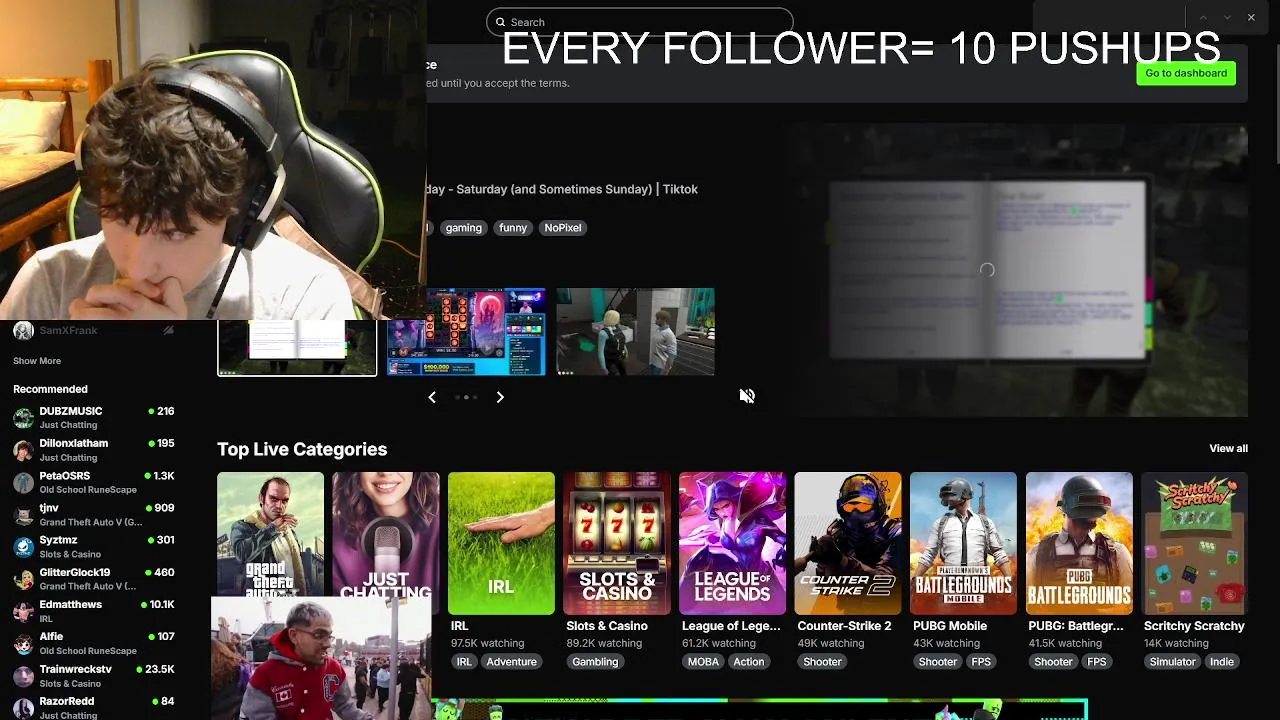Open Slots & Casino category cover

point(617,543)
